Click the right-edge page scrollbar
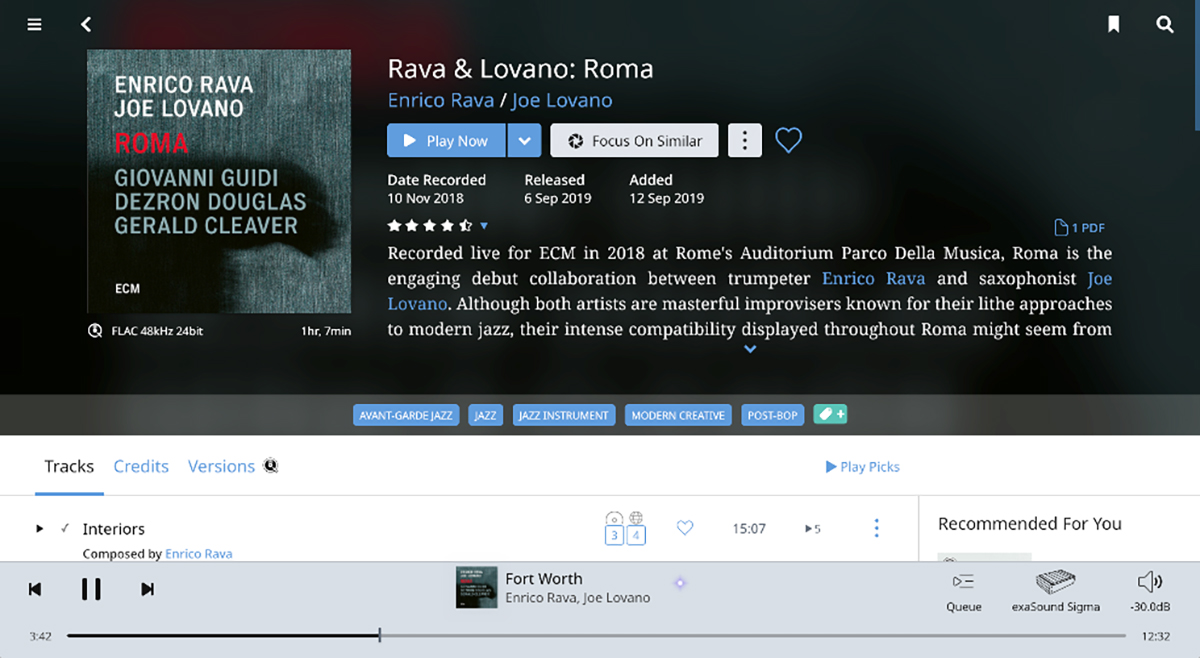 [x=1196, y=65]
